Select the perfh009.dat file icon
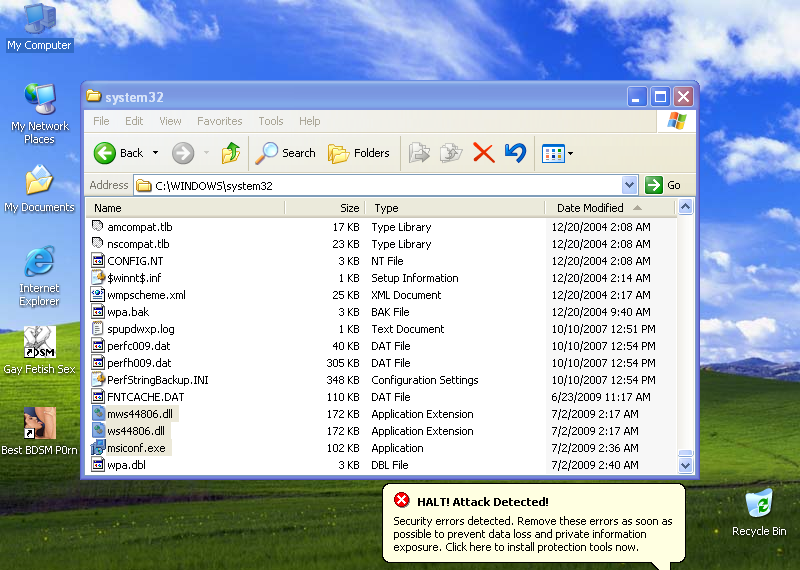 tap(97, 362)
